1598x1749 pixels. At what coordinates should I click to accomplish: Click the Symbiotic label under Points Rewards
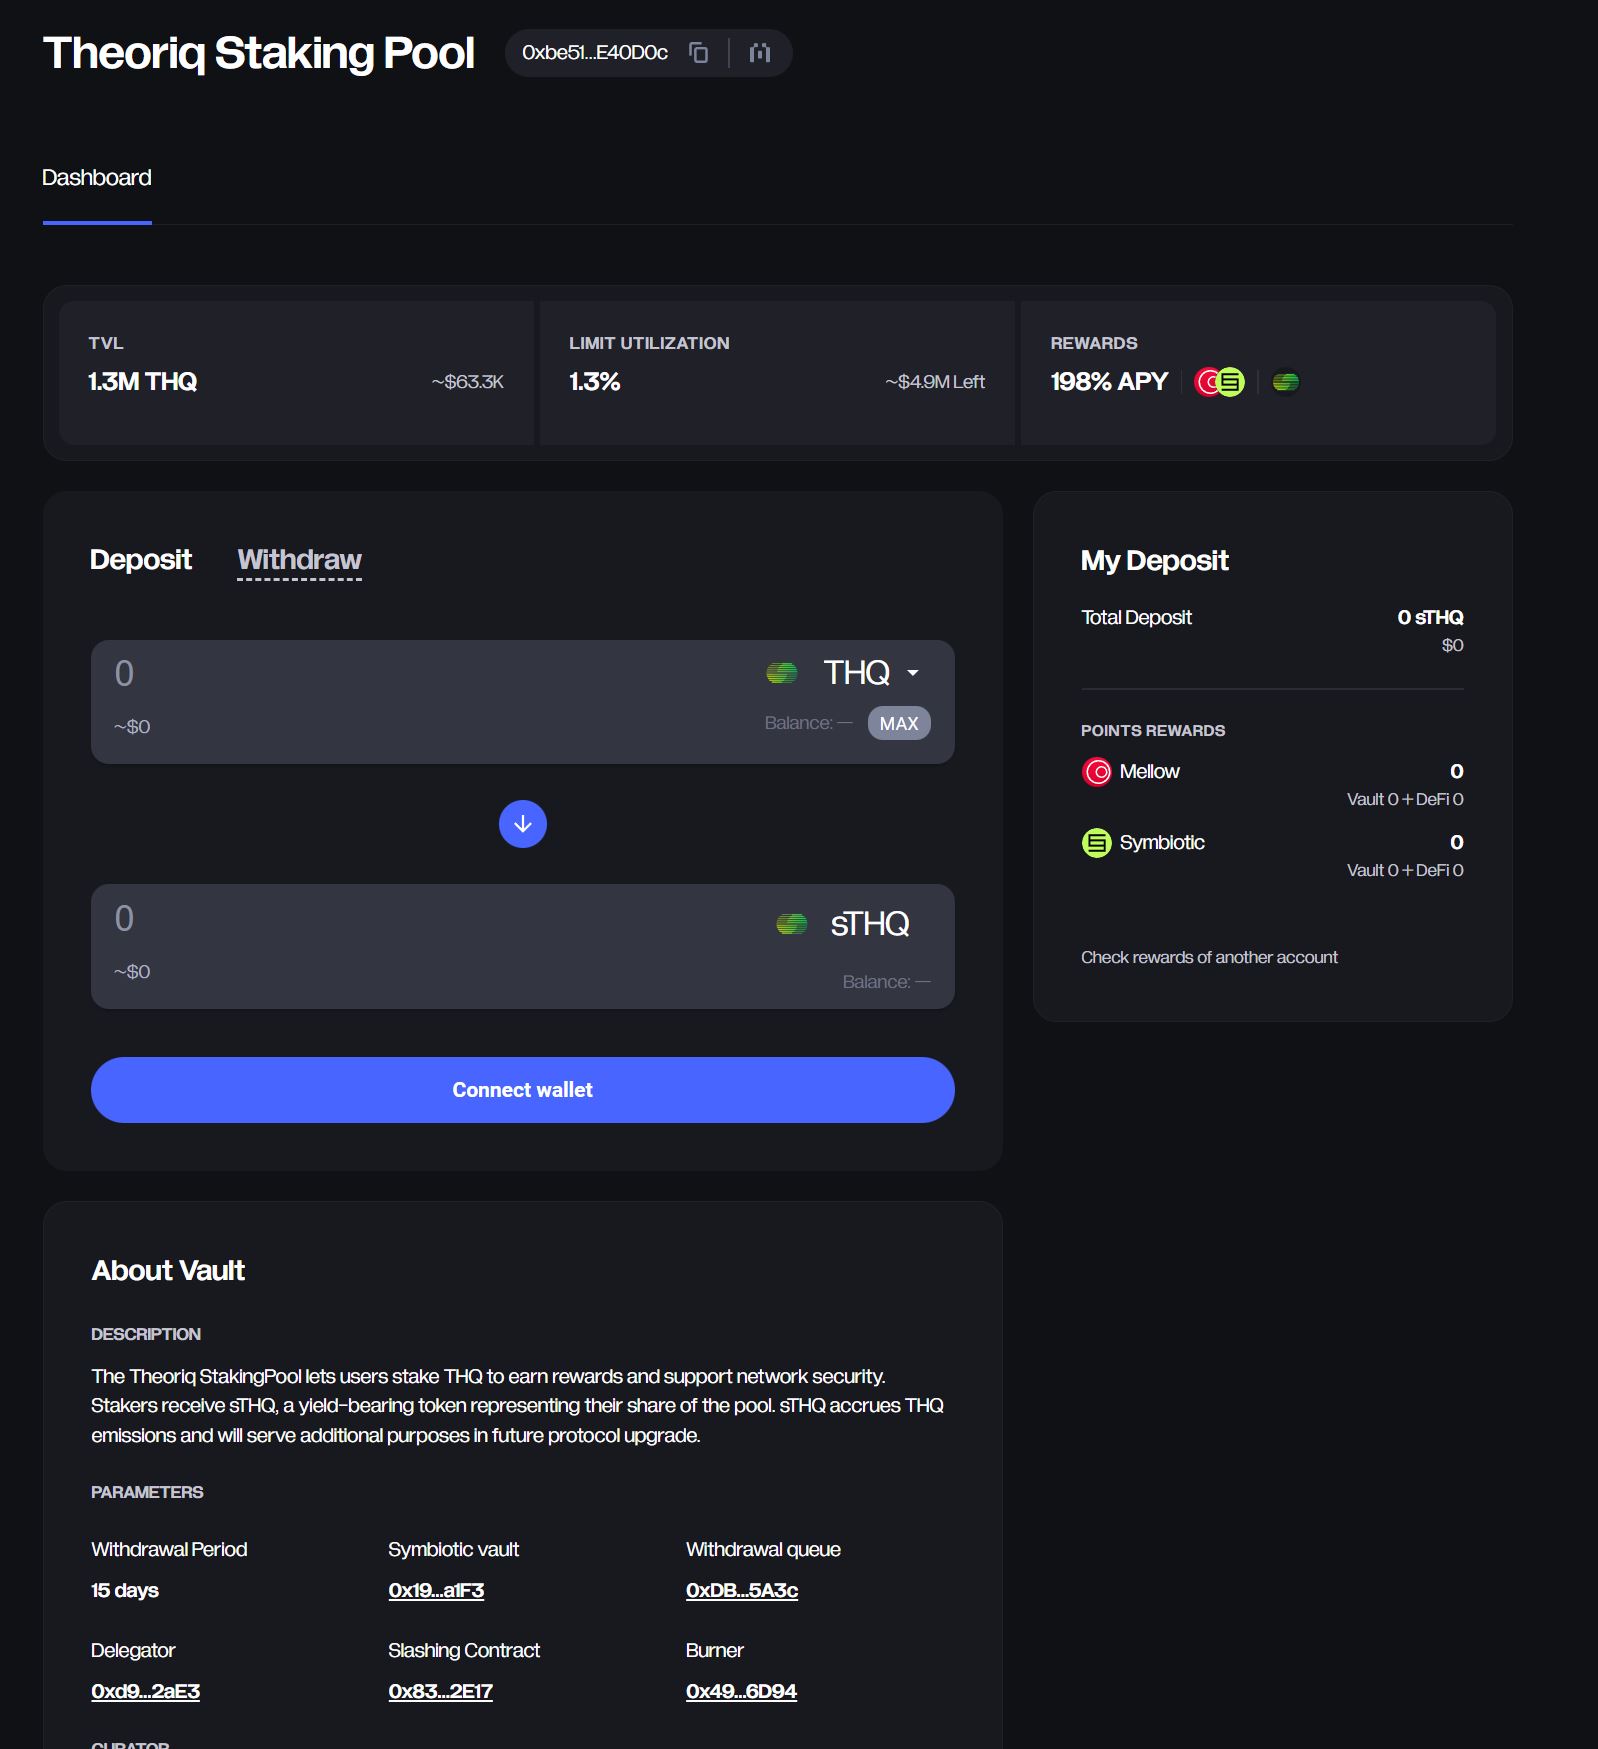pos(1162,842)
